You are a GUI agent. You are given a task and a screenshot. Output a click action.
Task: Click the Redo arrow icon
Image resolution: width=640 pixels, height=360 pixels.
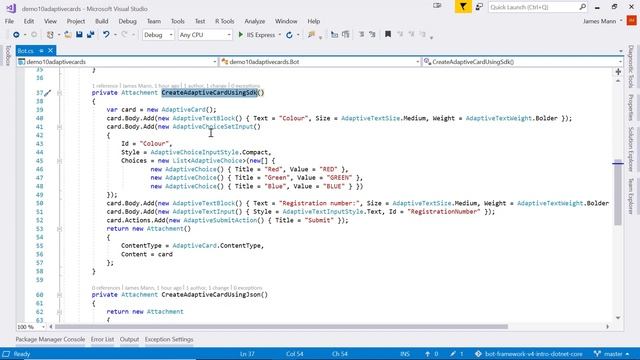pos(124,35)
